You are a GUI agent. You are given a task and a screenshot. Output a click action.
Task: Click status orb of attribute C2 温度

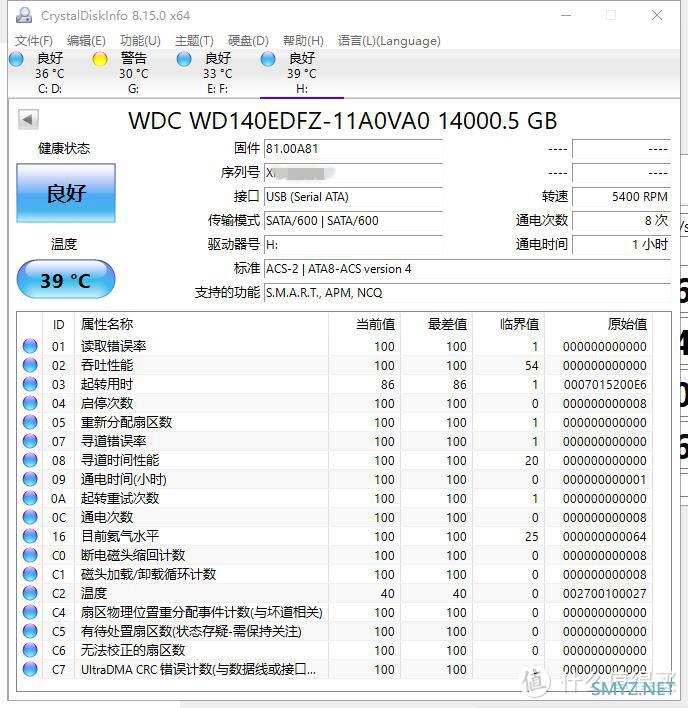pyautogui.click(x=30, y=593)
